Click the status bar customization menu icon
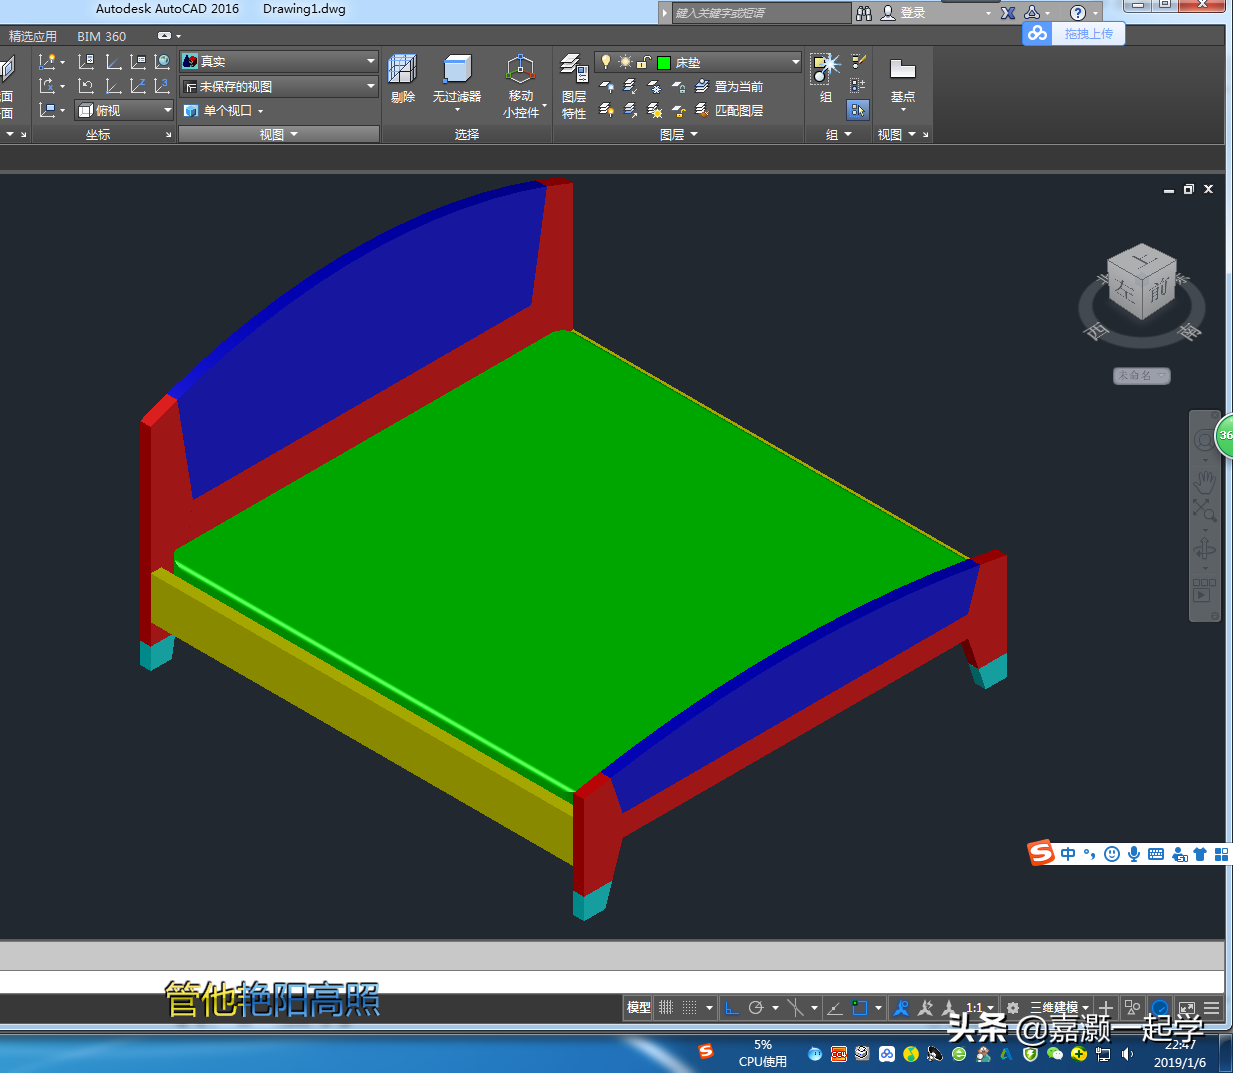 1212,1008
